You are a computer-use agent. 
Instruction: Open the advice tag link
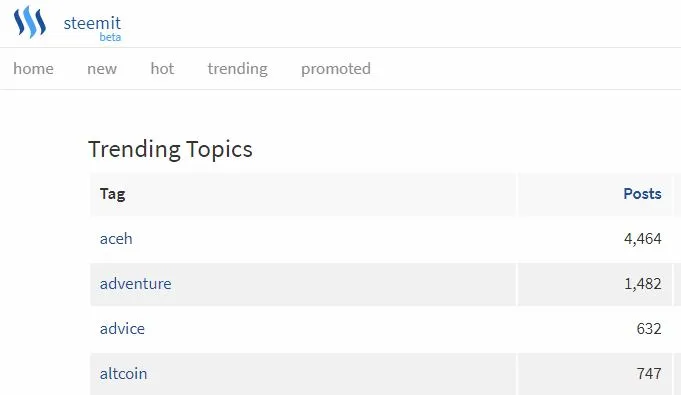[122, 329]
